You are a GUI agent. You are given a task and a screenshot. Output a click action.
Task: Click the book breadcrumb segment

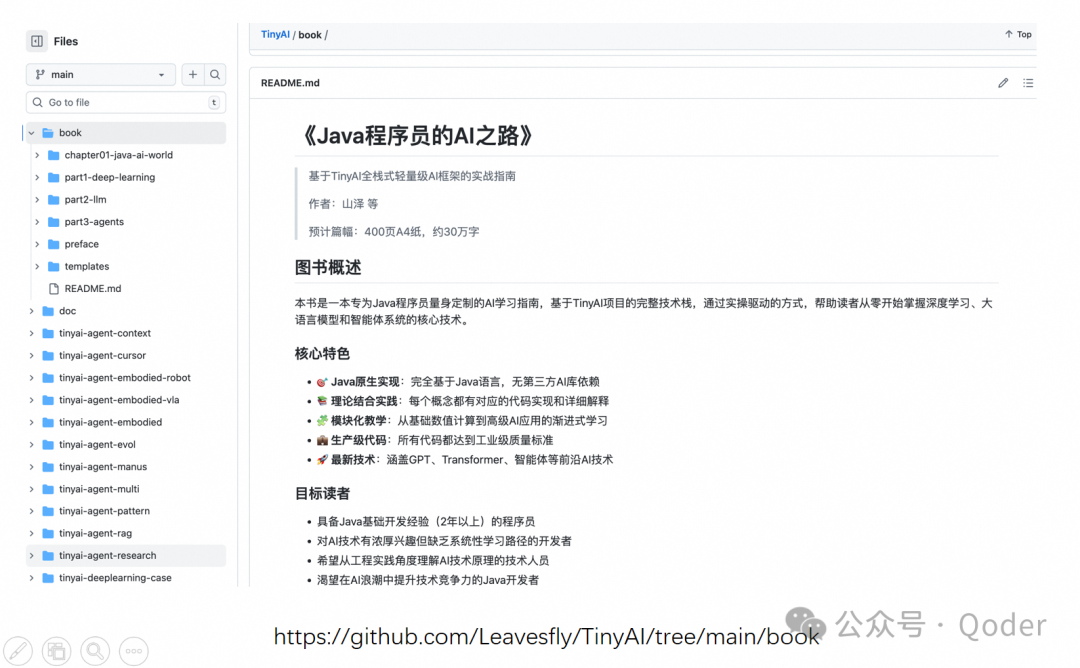coord(309,34)
